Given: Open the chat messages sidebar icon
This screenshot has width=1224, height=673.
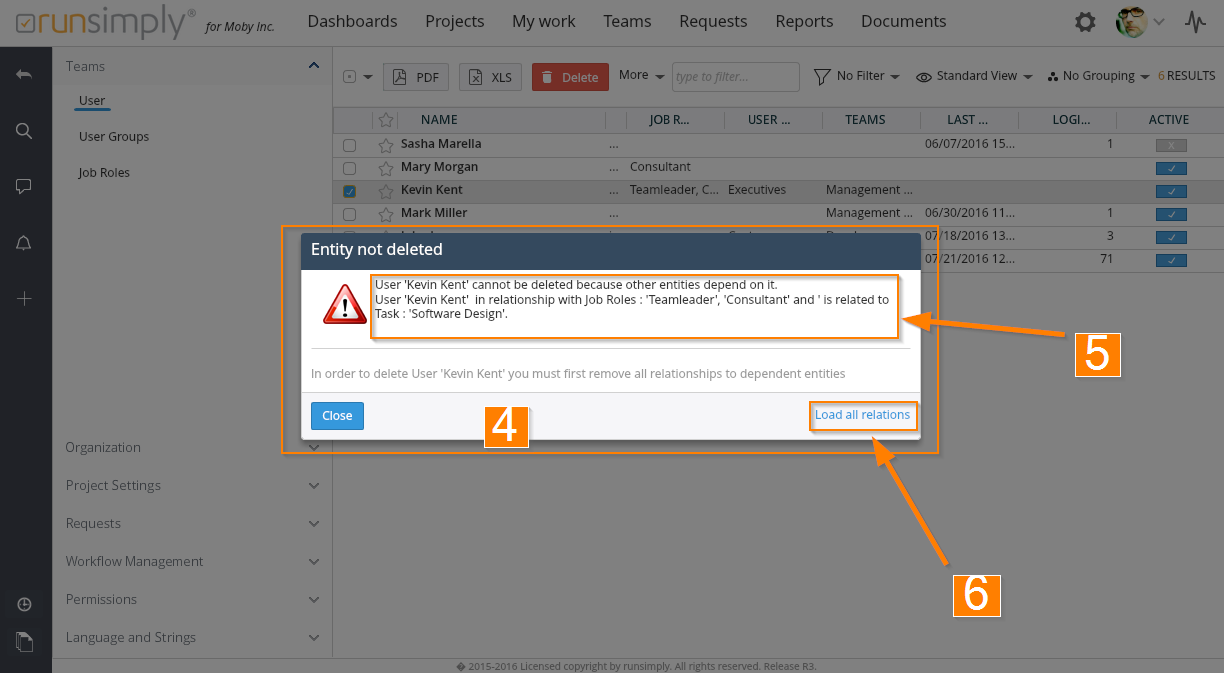Looking at the screenshot, I should point(25,186).
